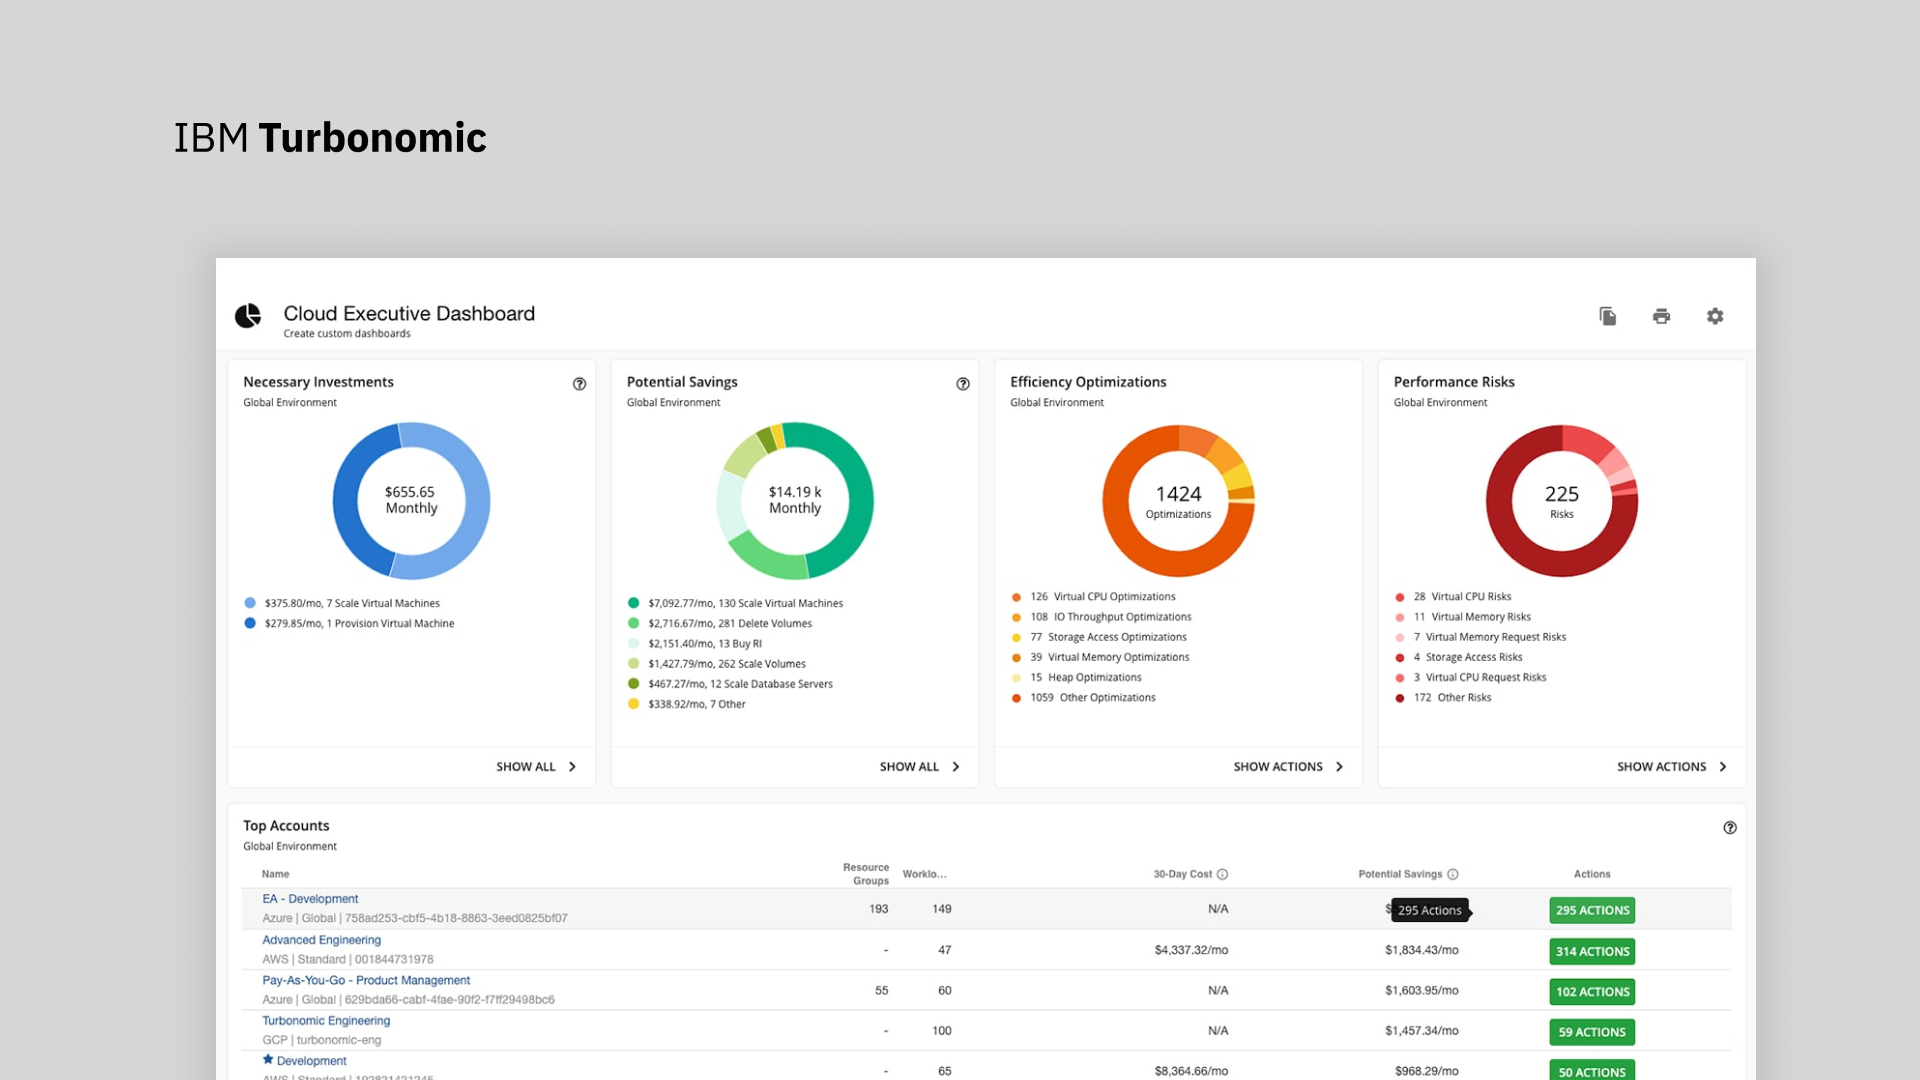The width and height of the screenshot is (1920, 1080).
Task: Click the copy dashboard icon
Action: coord(1608,316)
